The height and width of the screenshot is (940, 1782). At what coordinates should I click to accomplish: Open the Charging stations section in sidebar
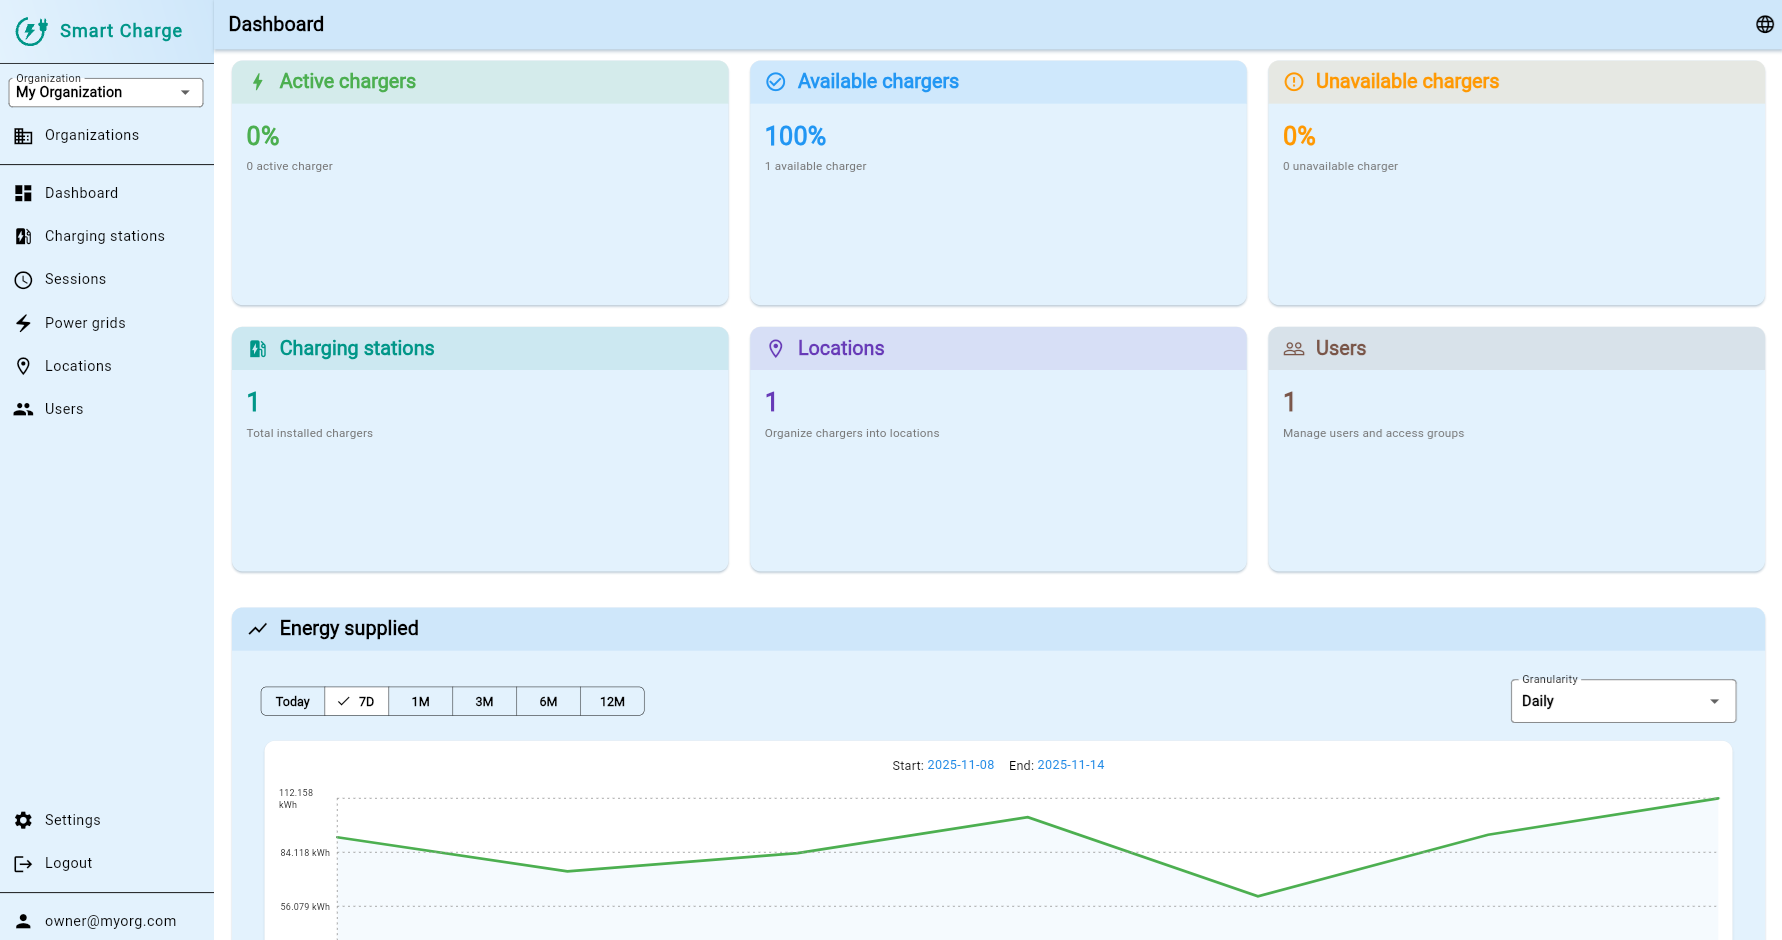tap(104, 236)
